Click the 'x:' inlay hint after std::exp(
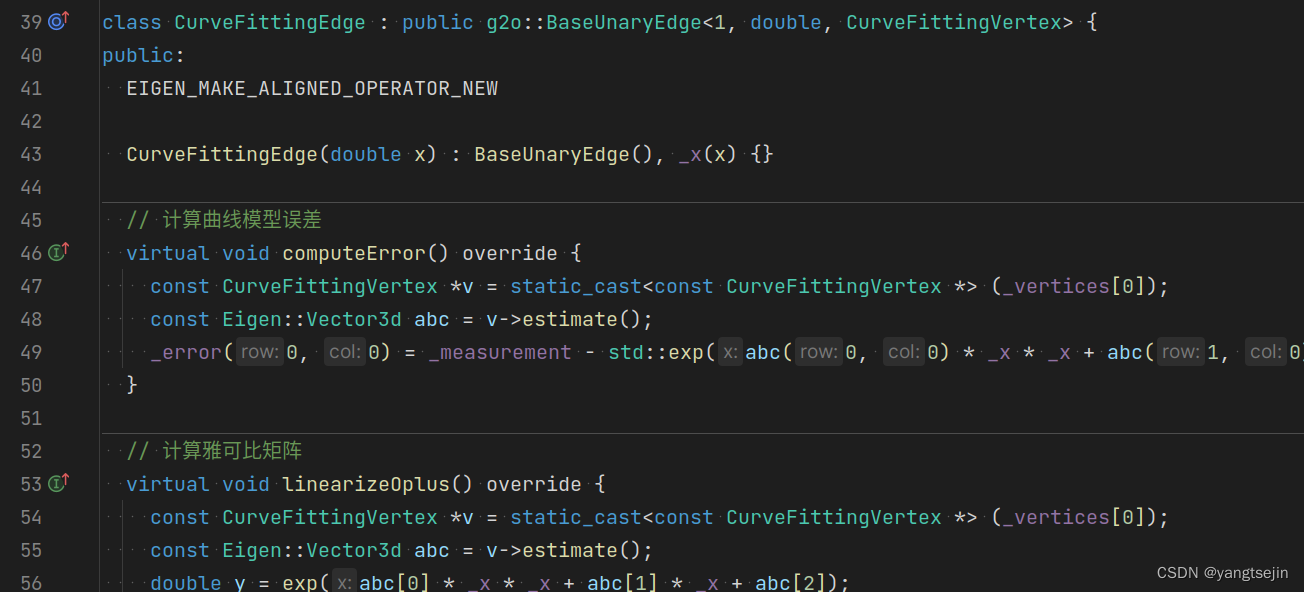 pos(731,352)
